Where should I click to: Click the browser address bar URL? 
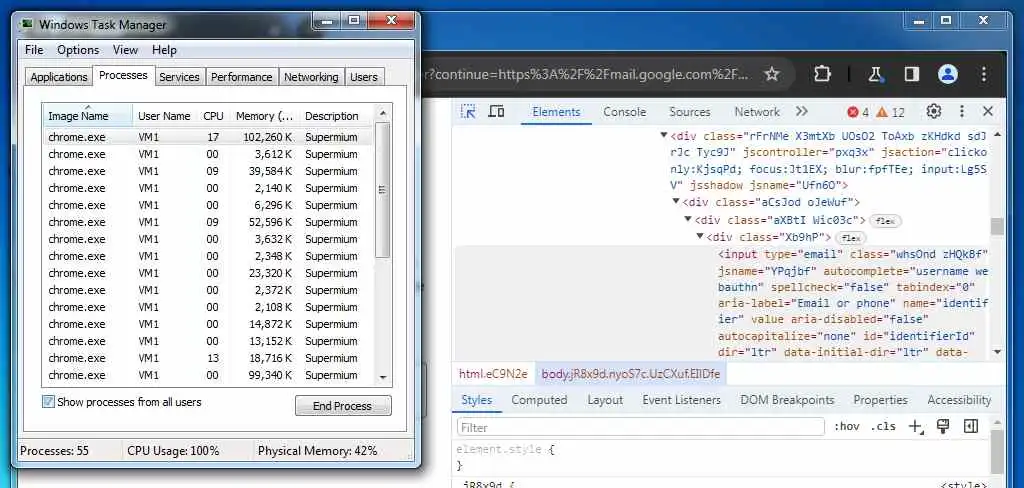pyautogui.click(x=588, y=74)
